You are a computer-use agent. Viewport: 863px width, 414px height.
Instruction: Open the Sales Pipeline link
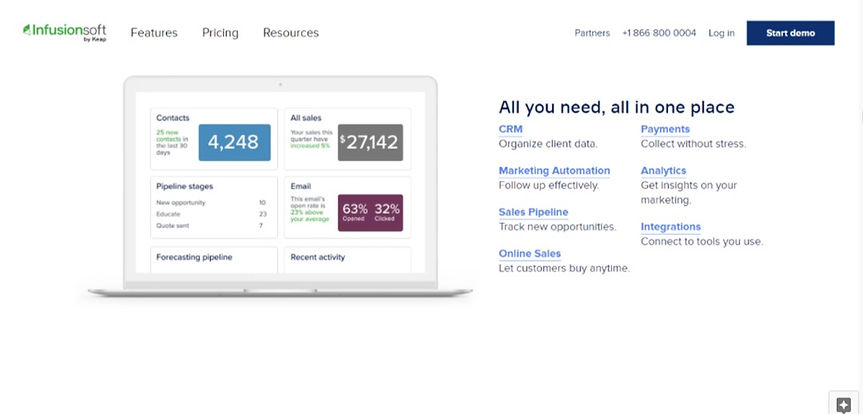[x=533, y=212]
